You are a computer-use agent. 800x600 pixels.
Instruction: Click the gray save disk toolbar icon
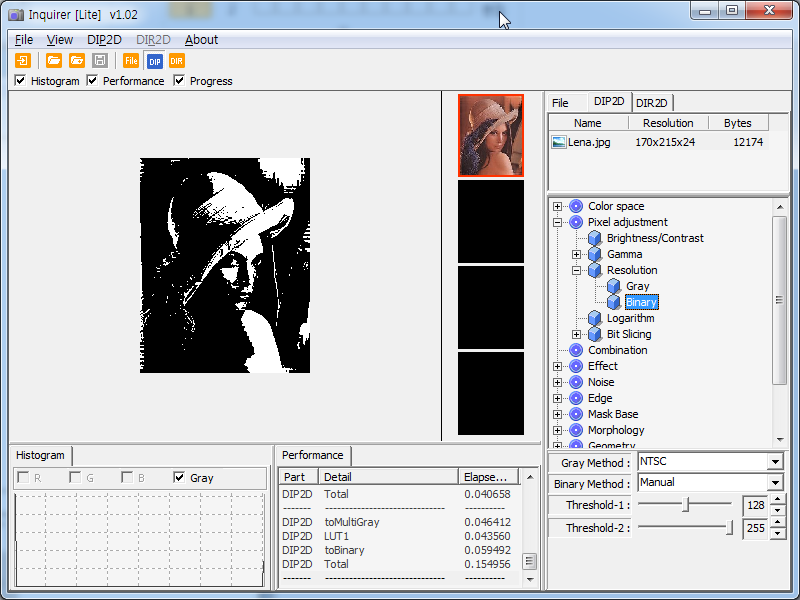coord(100,61)
